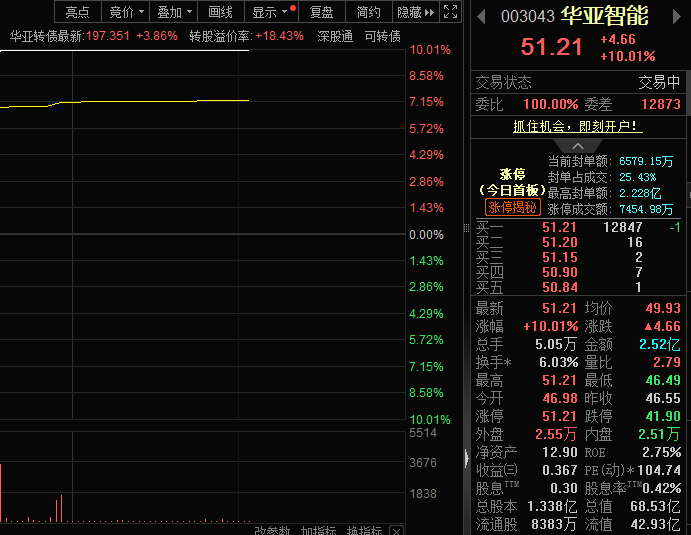This screenshot has height=535, width=691.
Task: Open the 亮点 highlights toolbar item
Action: tap(78, 12)
